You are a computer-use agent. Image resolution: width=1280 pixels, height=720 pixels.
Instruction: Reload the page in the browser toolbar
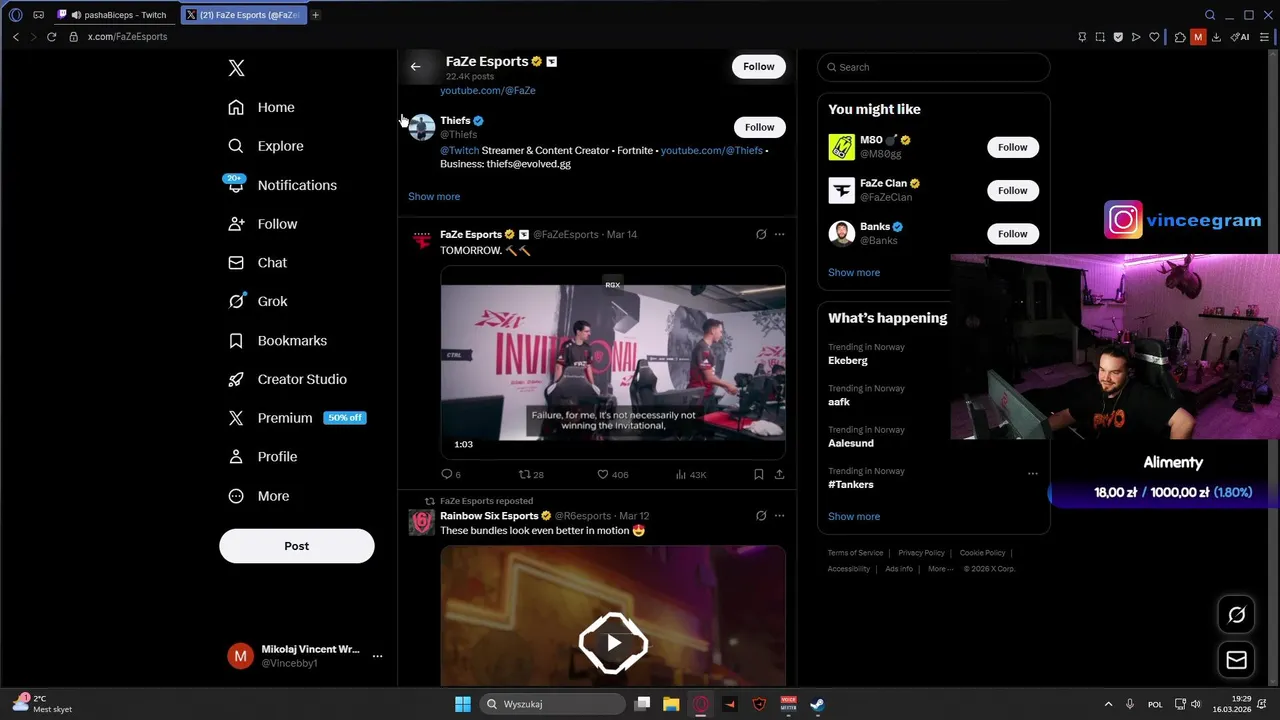(x=51, y=37)
